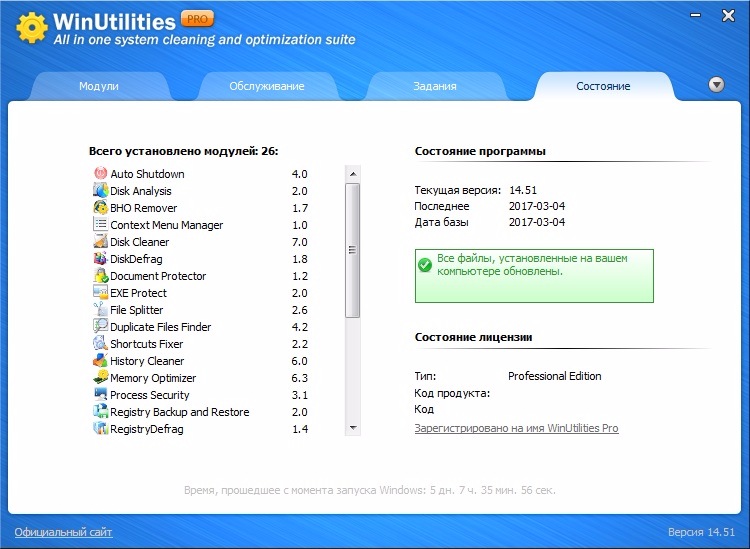Click the Код продукта label
This screenshot has height=549, width=750.
[x=452, y=393]
